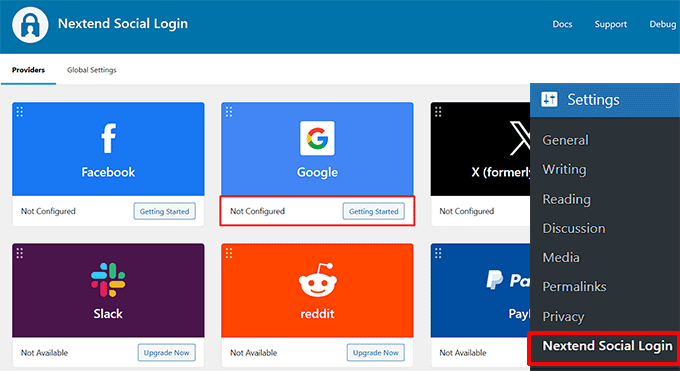Click the X logo on the black card

tap(520, 138)
